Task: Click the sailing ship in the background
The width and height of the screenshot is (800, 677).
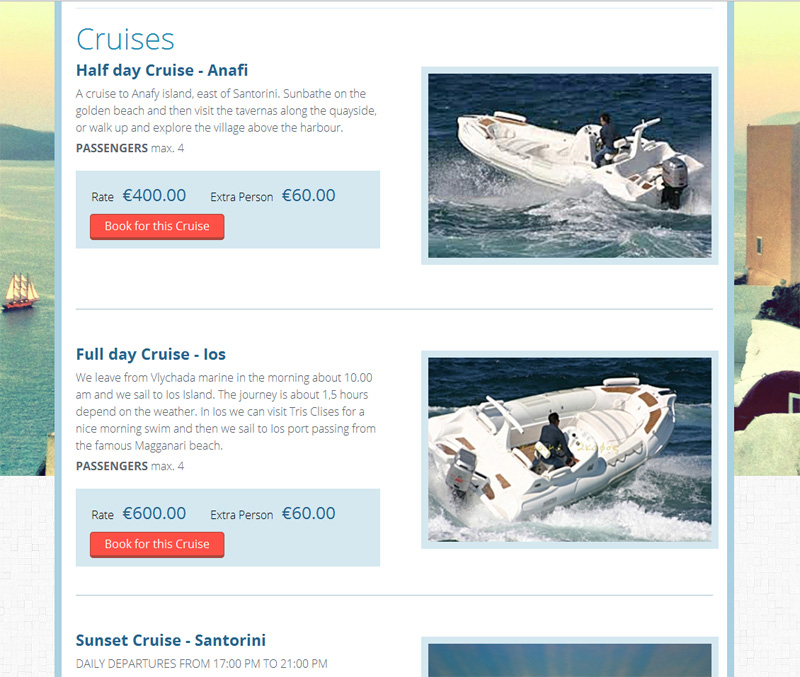Action: coord(20,291)
